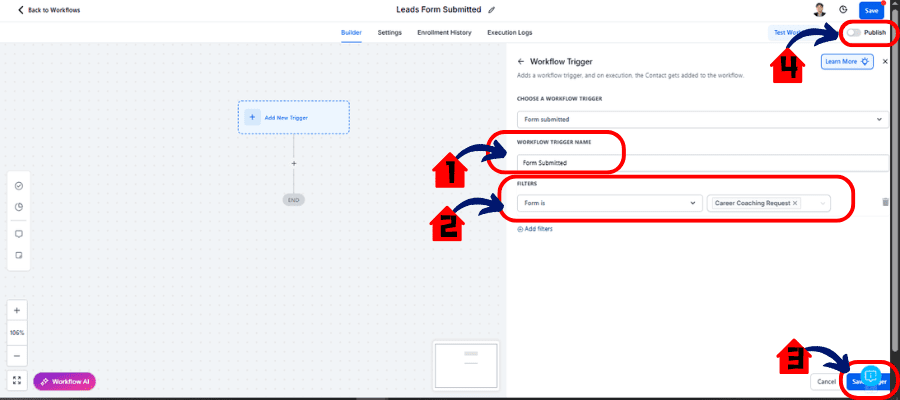
Task: Open the sticky note sidebar icon
Action: point(18,255)
